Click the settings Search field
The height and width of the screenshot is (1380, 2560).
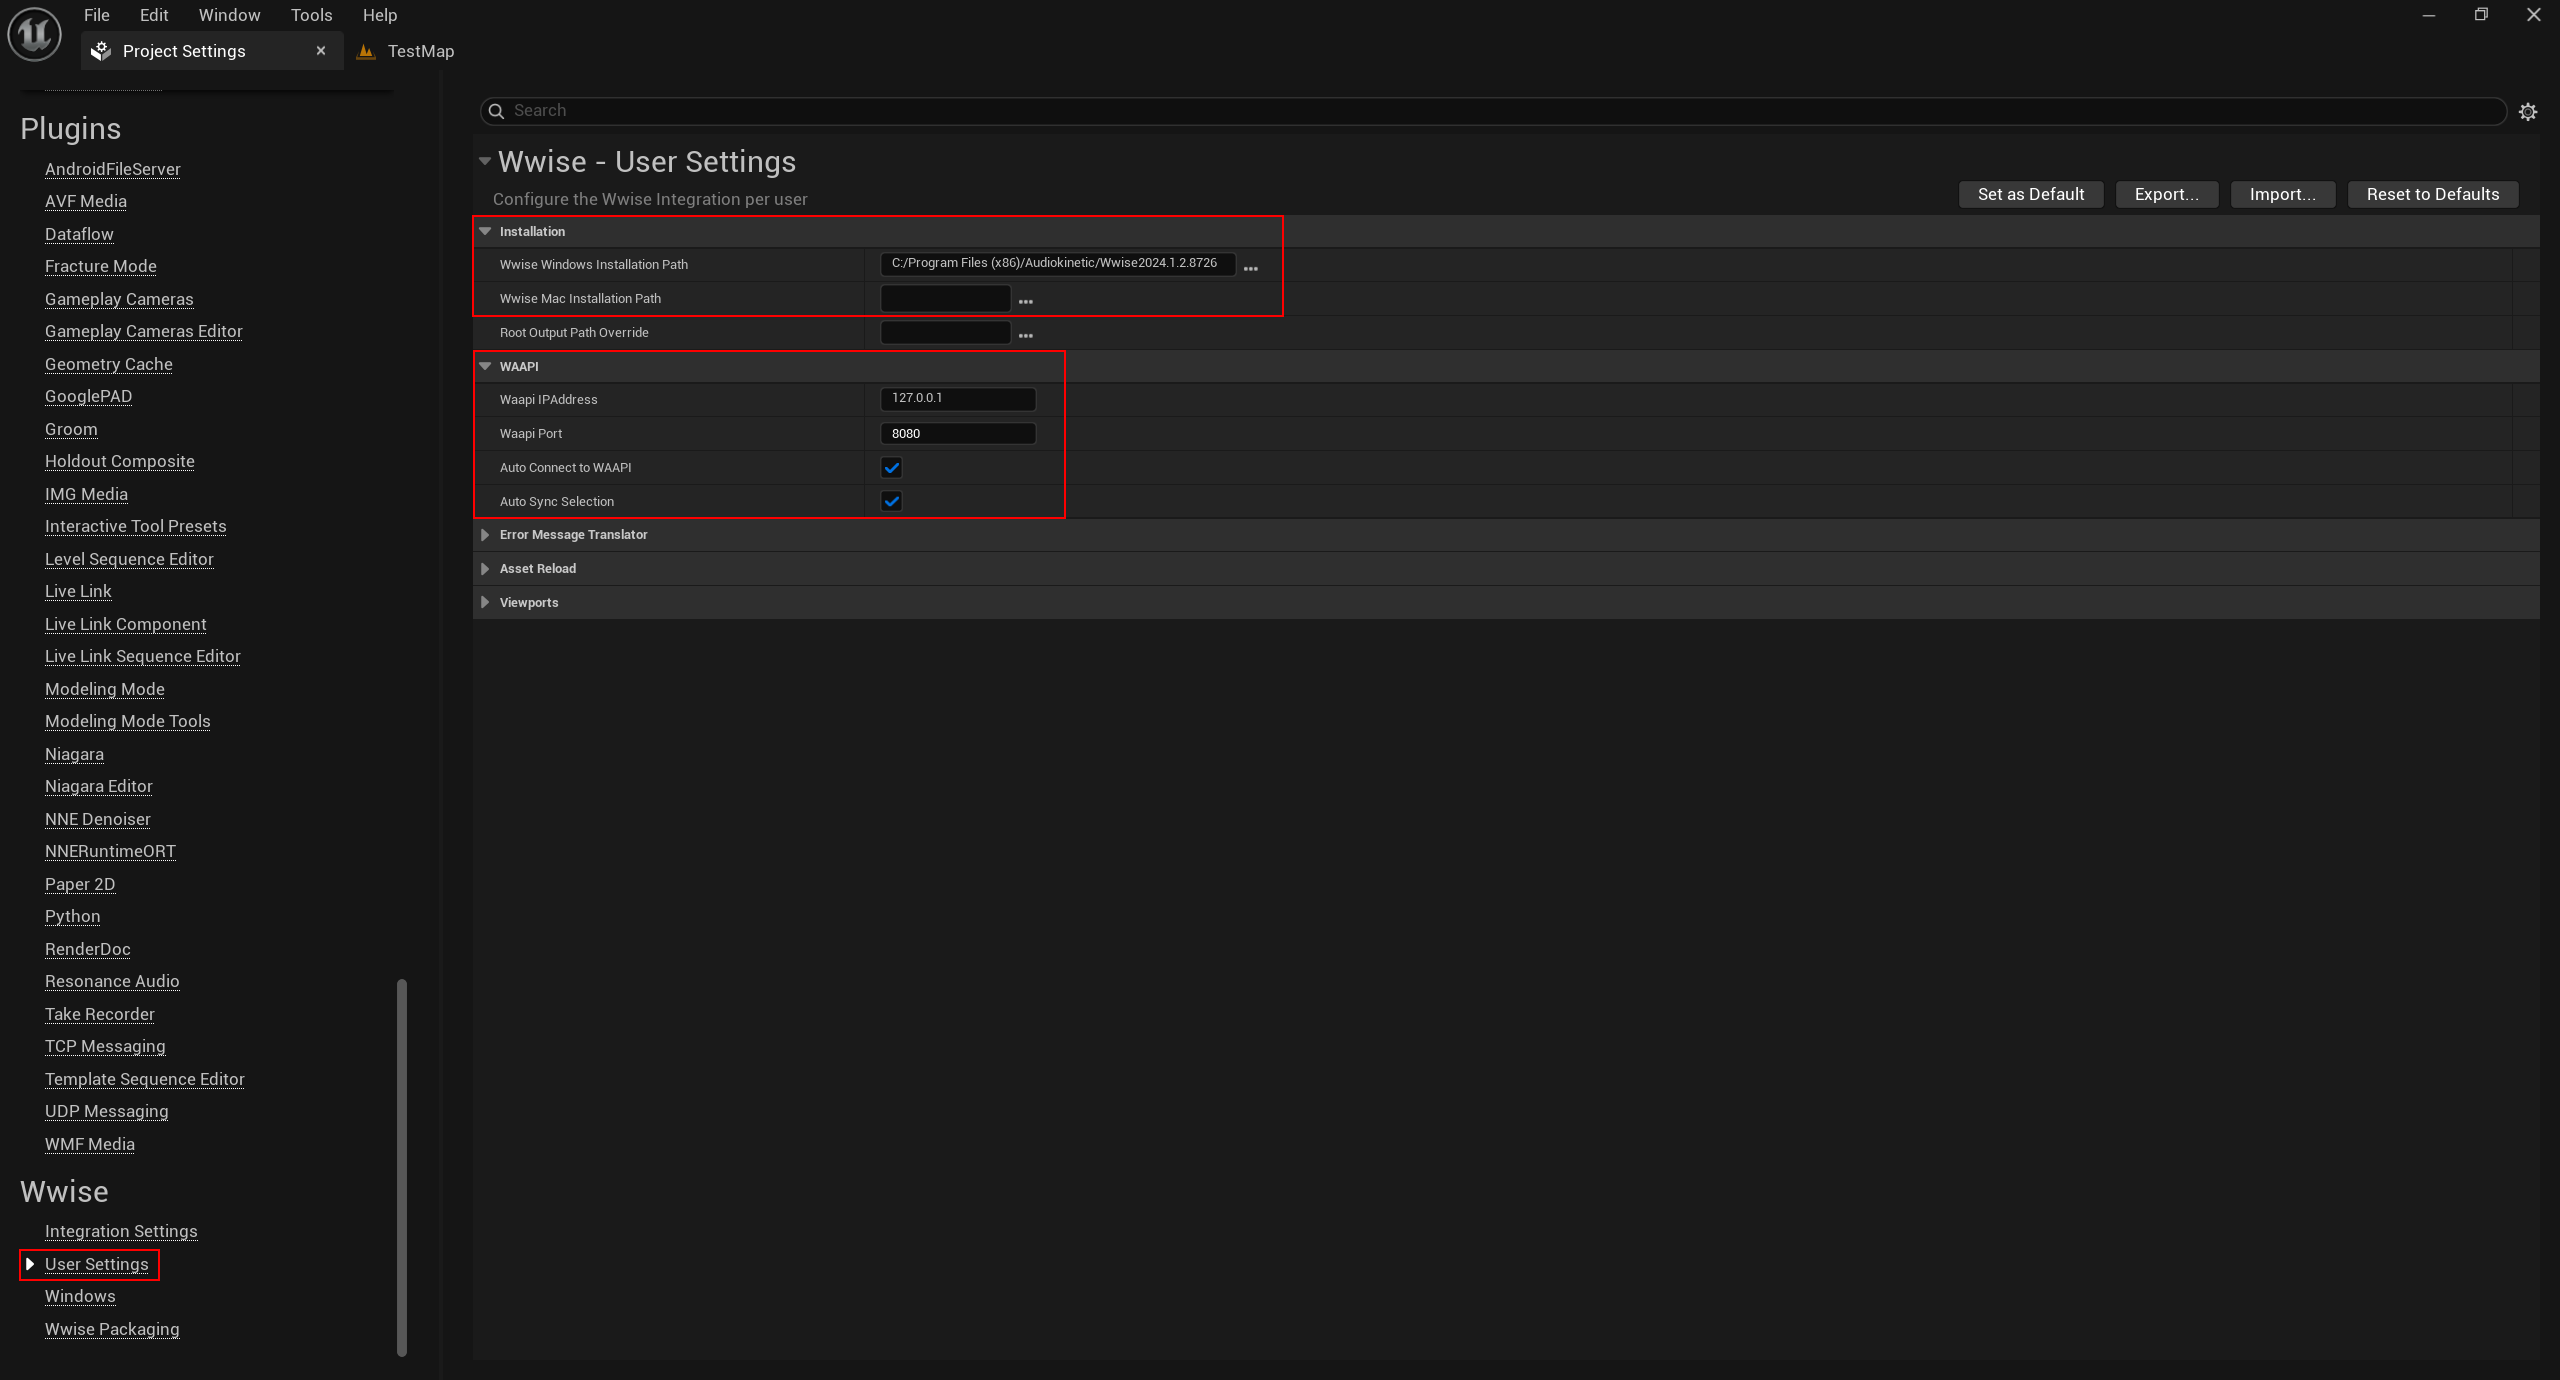1493,111
